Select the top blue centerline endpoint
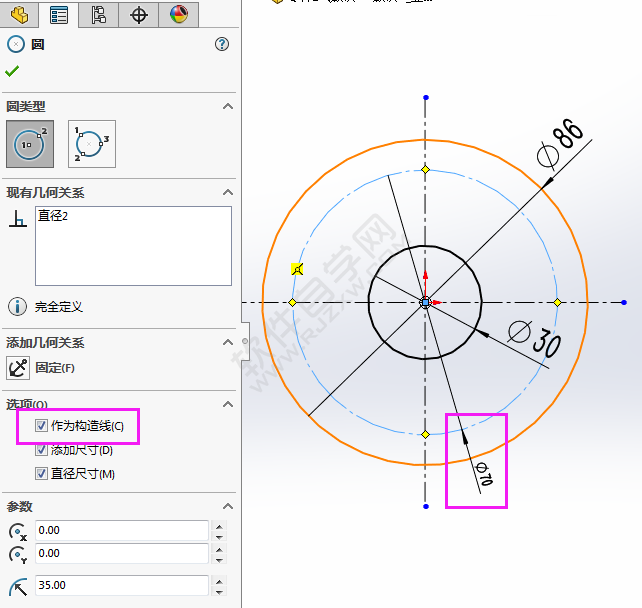The width and height of the screenshot is (642, 608). [x=426, y=97]
